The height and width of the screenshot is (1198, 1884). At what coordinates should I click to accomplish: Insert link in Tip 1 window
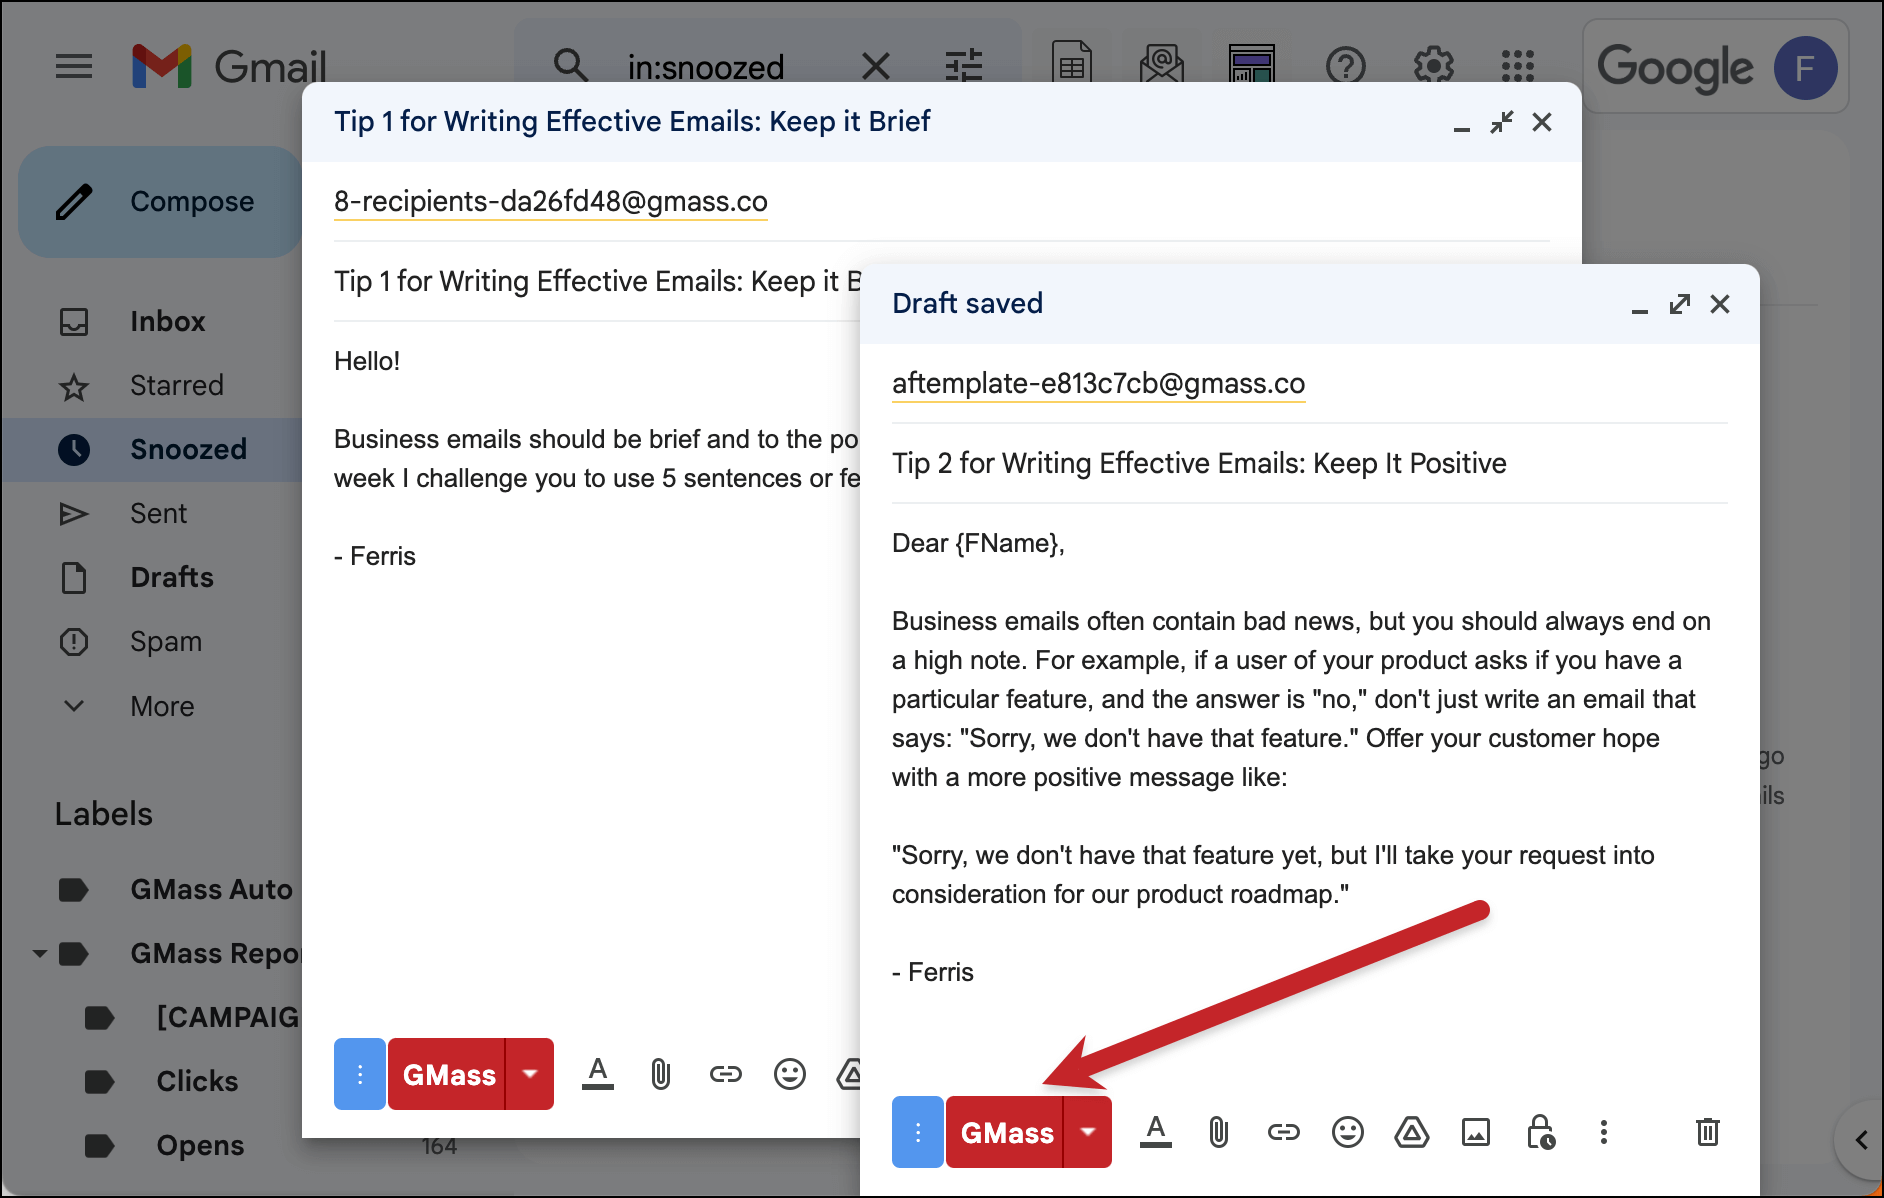point(726,1075)
